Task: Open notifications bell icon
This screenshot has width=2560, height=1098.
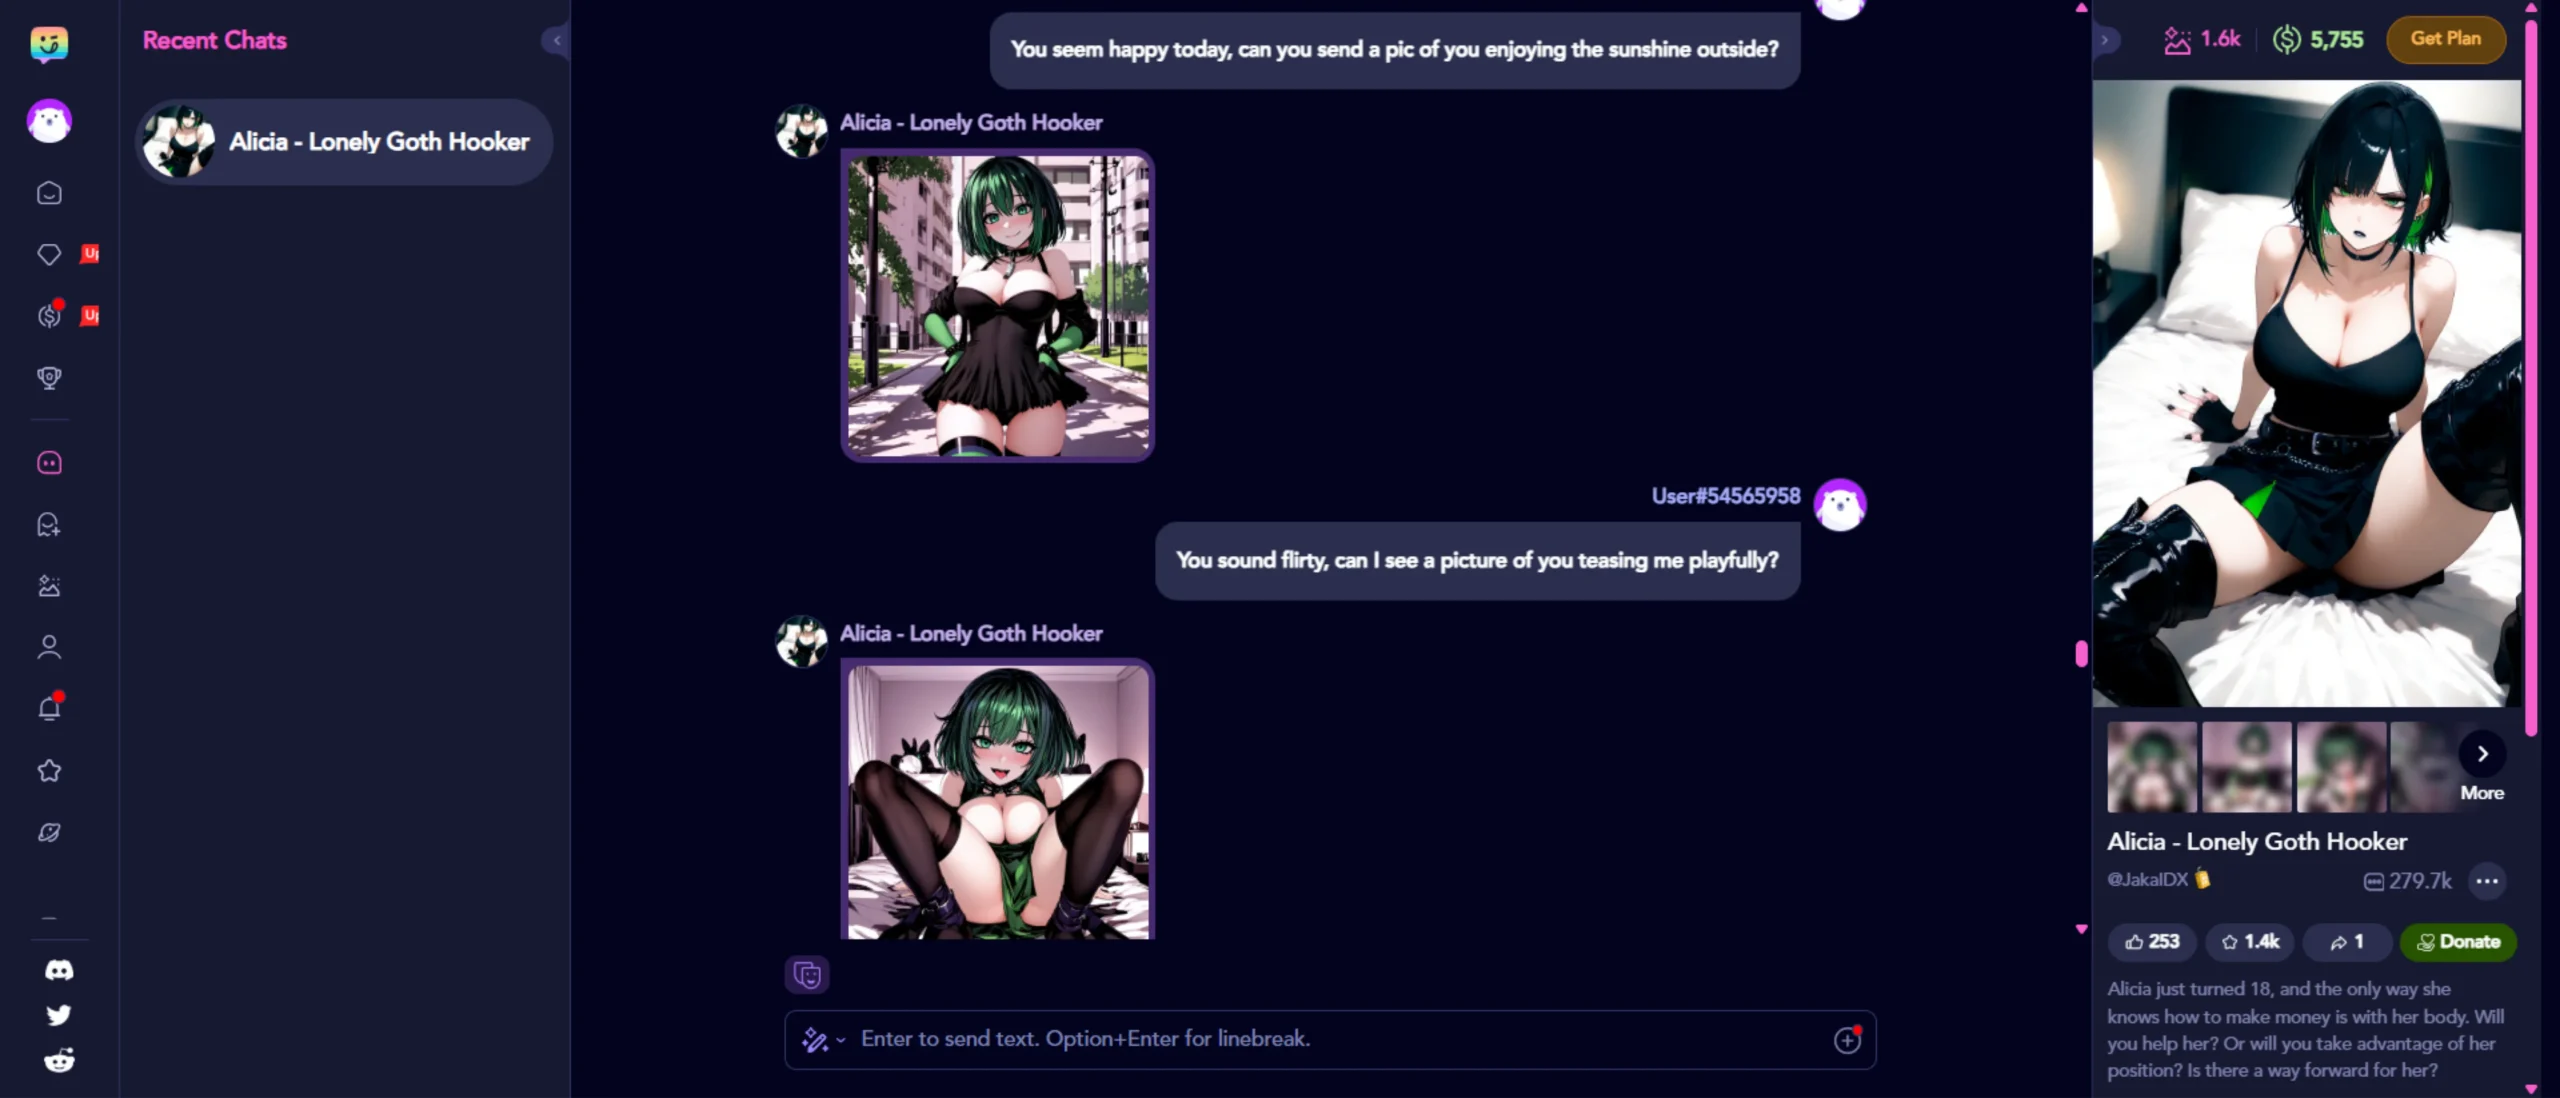Action: coord(49,708)
